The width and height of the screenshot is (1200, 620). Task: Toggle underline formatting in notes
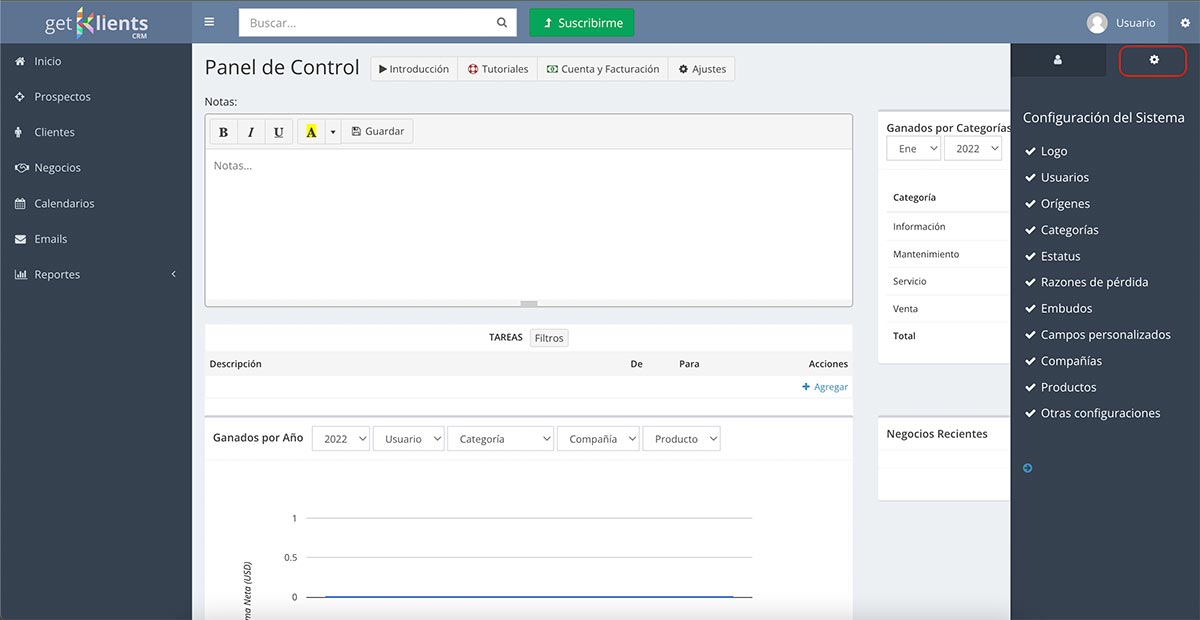(278, 132)
